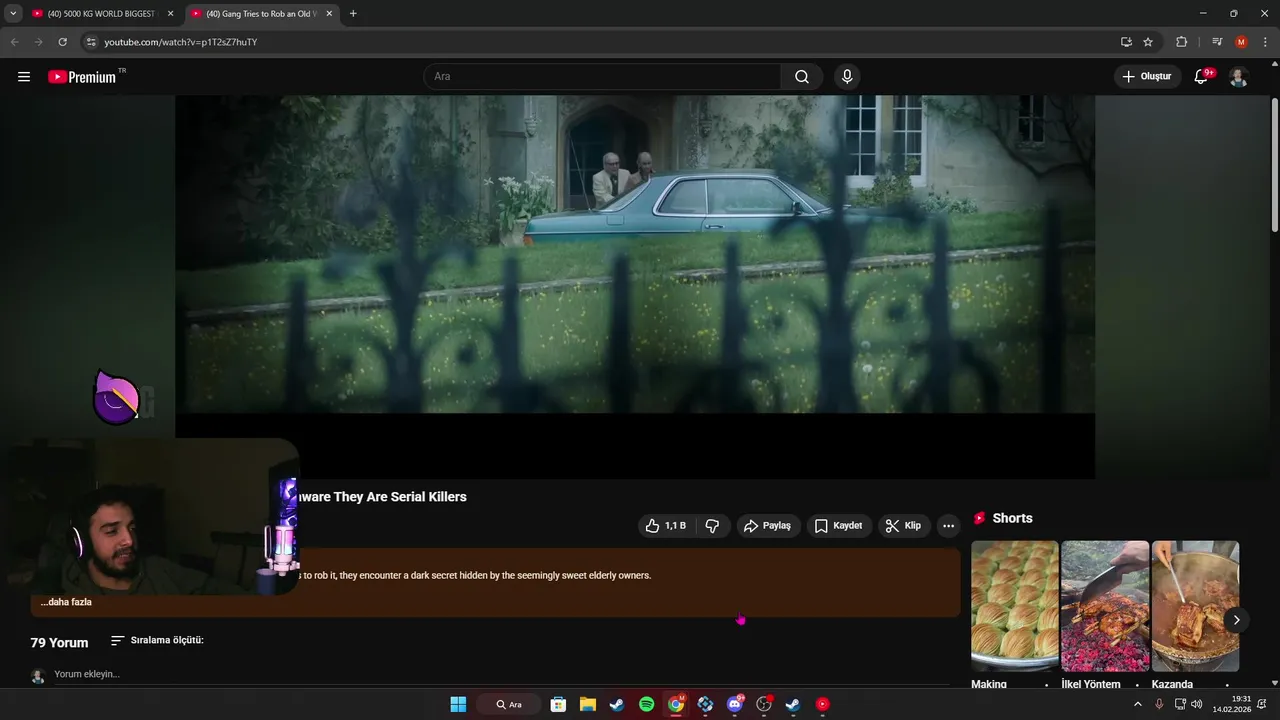The height and width of the screenshot is (720, 1280).
Task: Dislike the video with thumbs down
Action: (x=712, y=526)
